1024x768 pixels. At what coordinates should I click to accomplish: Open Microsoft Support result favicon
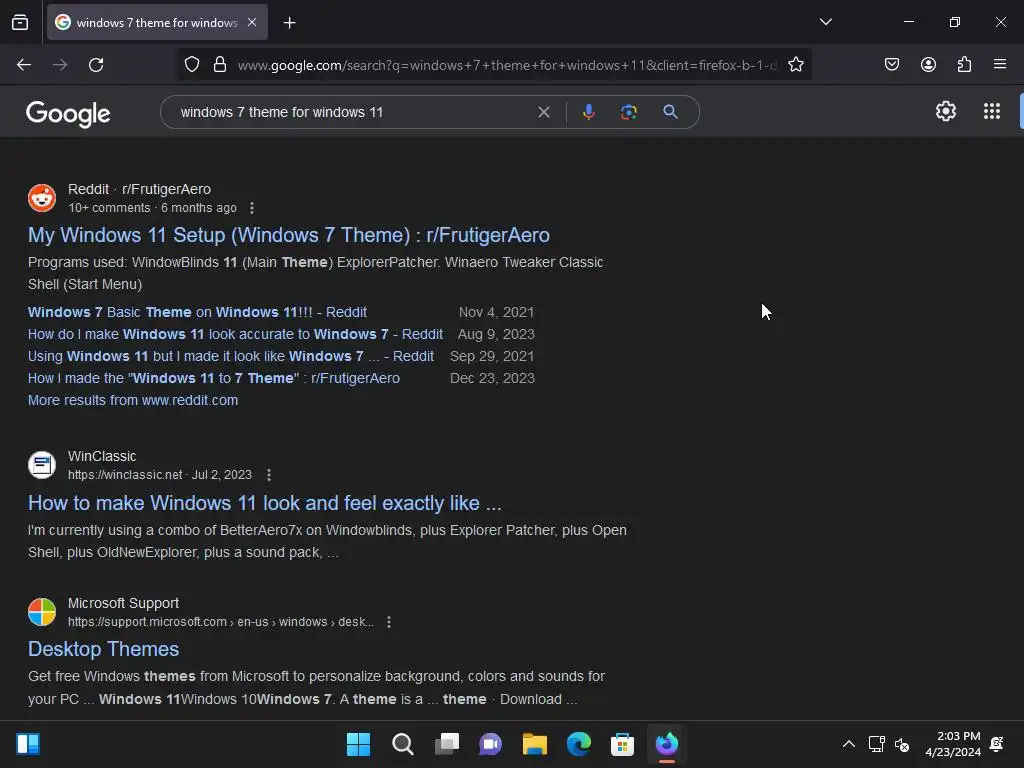[42, 612]
